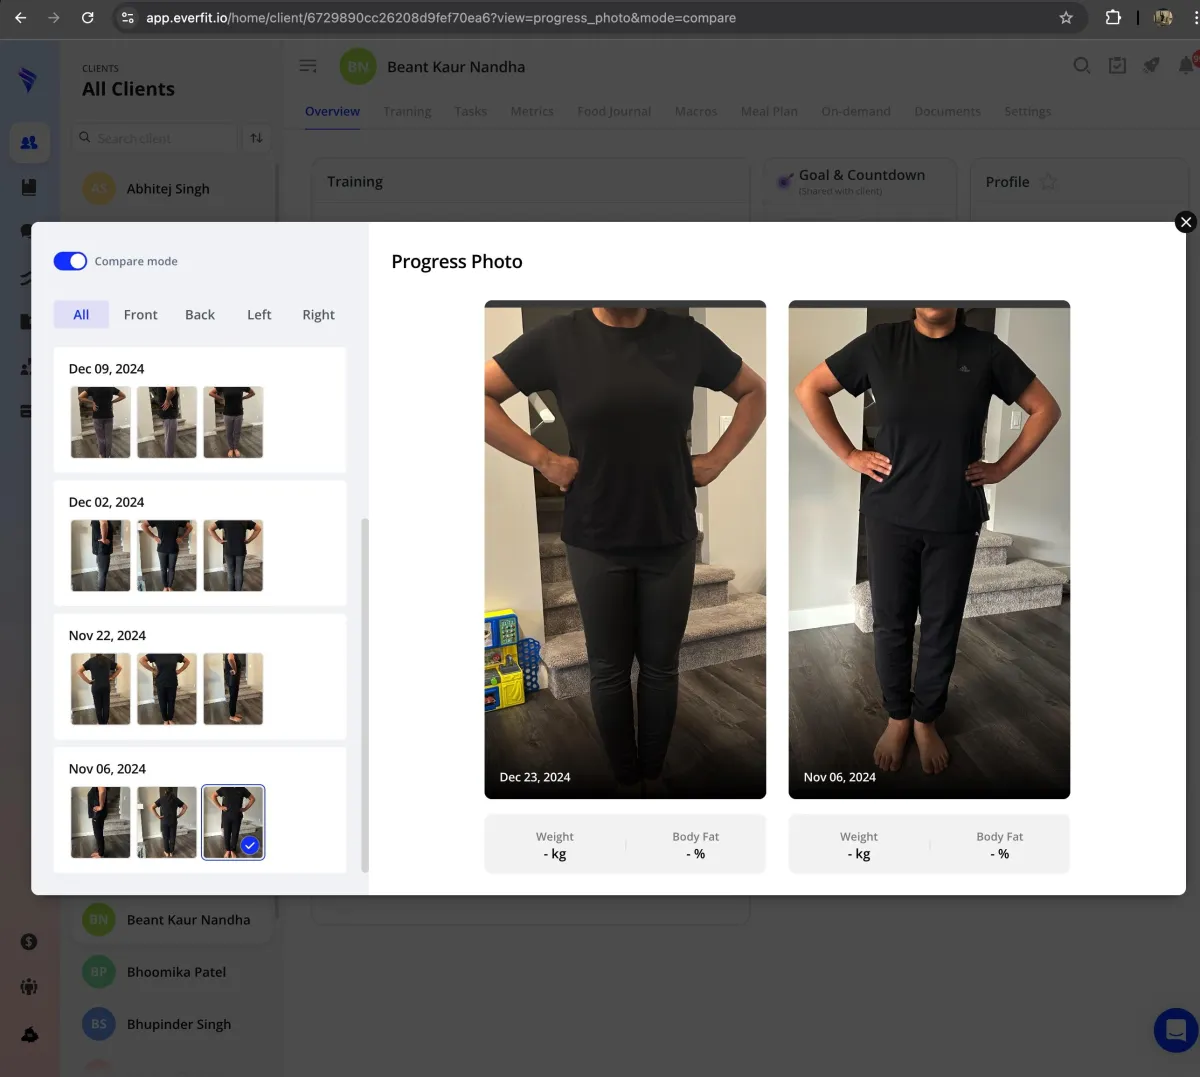Pick second Nov 22, 2024 thumbnail
Screen dimensions: 1200x1077
[x=167, y=689]
